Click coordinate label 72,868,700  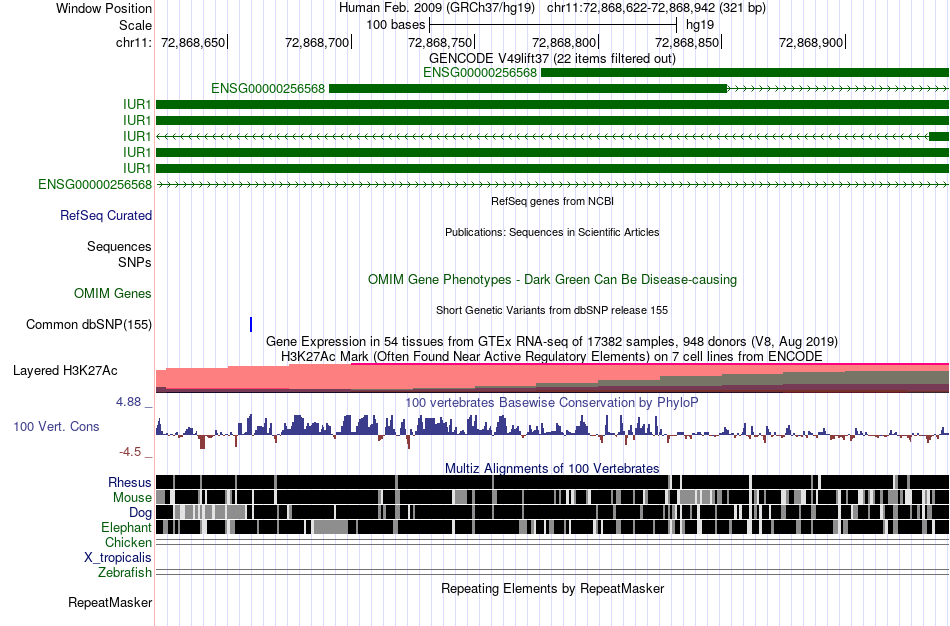pyautogui.click(x=317, y=42)
